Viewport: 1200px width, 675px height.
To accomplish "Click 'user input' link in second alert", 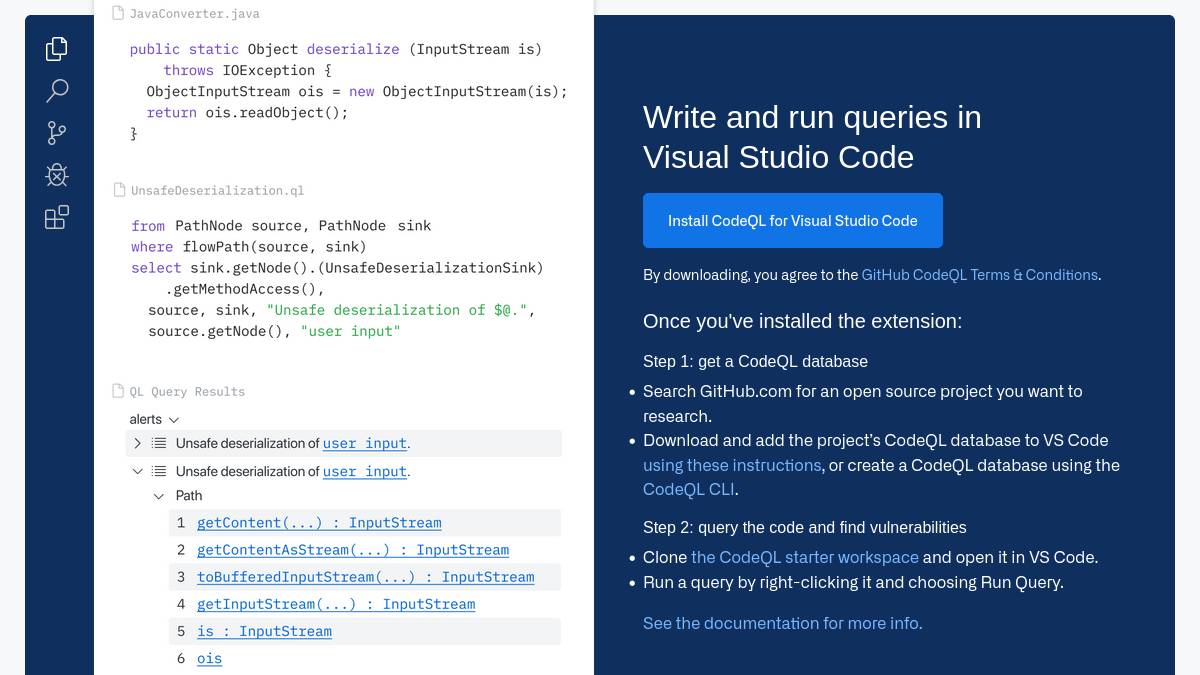I will (365, 471).
